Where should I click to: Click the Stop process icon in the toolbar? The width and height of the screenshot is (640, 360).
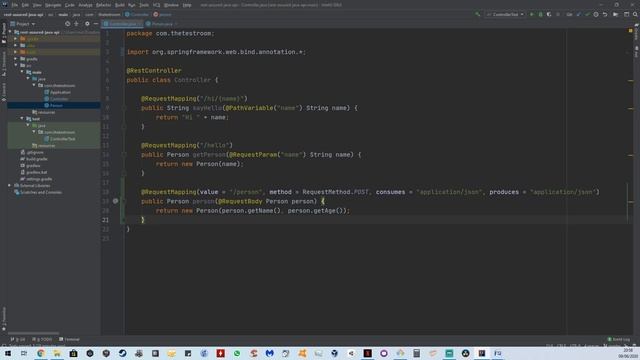coord(558,14)
